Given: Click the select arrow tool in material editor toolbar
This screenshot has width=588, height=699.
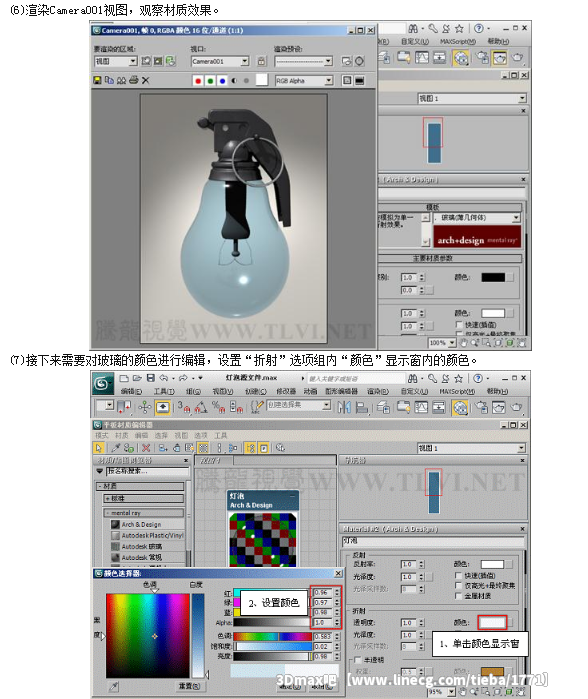Looking at the screenshot, I should pyautogui.click(x=99, y=448).
